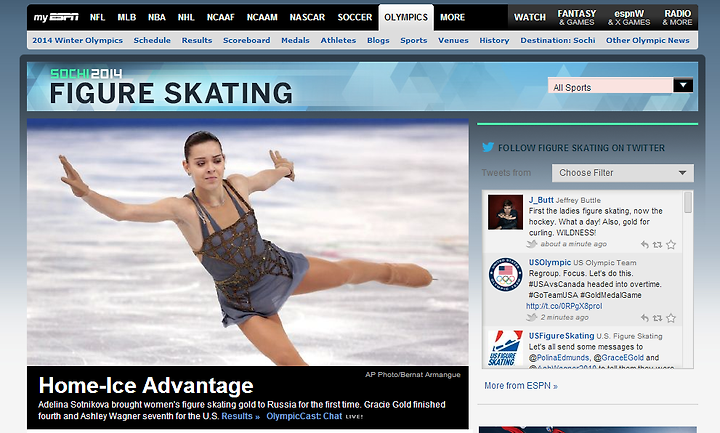Screen dimensions: 720x433
Task: Click the Home-Ice Advantage headline
Action: (146, 385)
